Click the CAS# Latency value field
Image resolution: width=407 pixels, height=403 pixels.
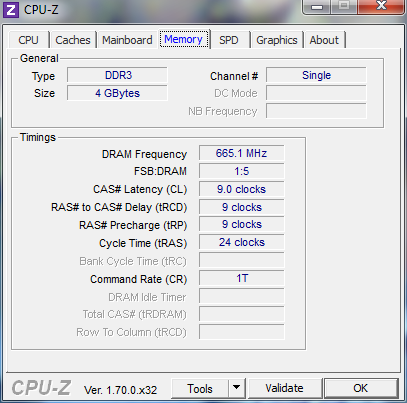tap(241, 189)
